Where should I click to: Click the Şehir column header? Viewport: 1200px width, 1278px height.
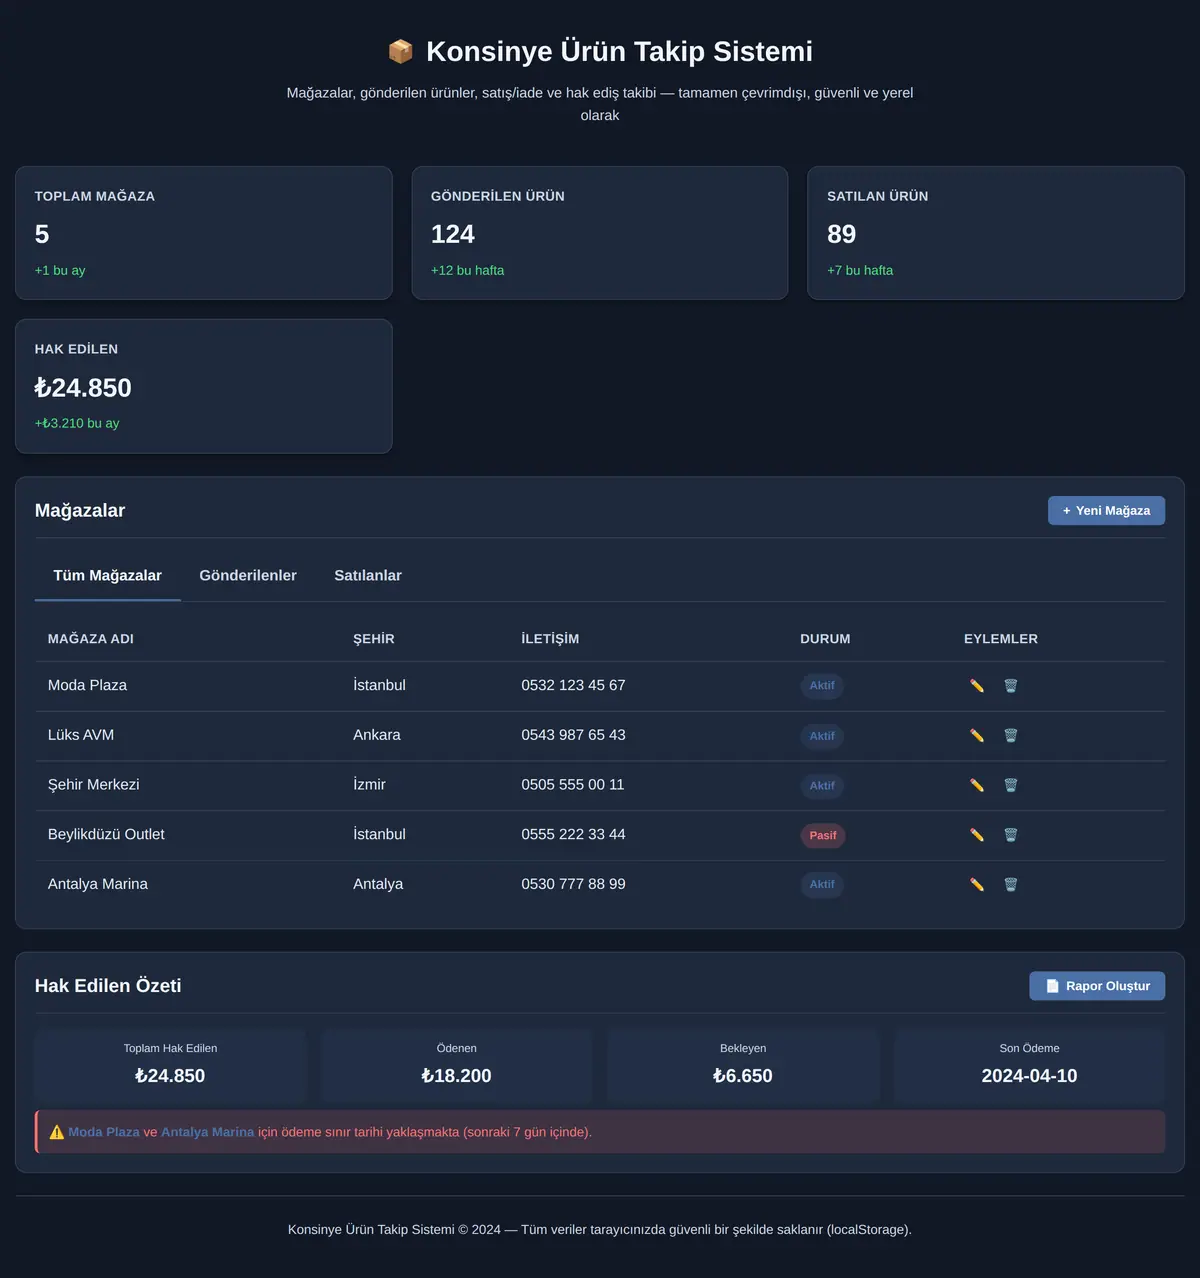point(374,639)
